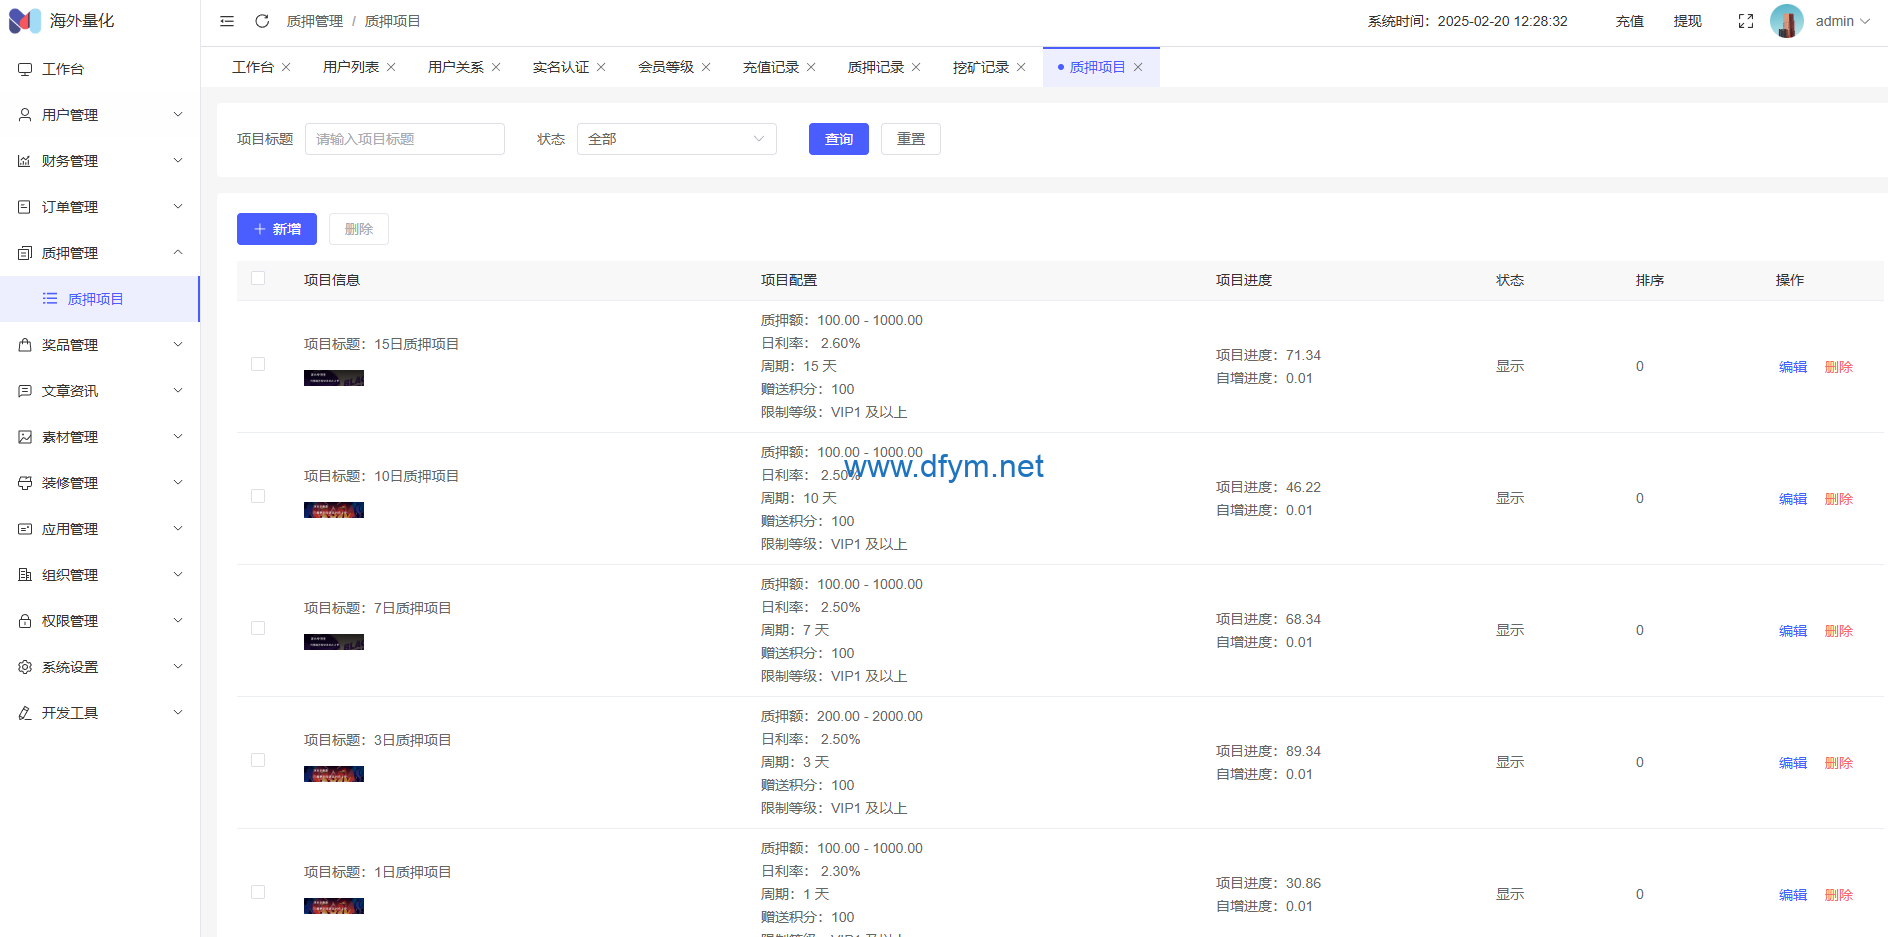
Task: Click the 系统设置 gear icon
Action: (25, 667)
